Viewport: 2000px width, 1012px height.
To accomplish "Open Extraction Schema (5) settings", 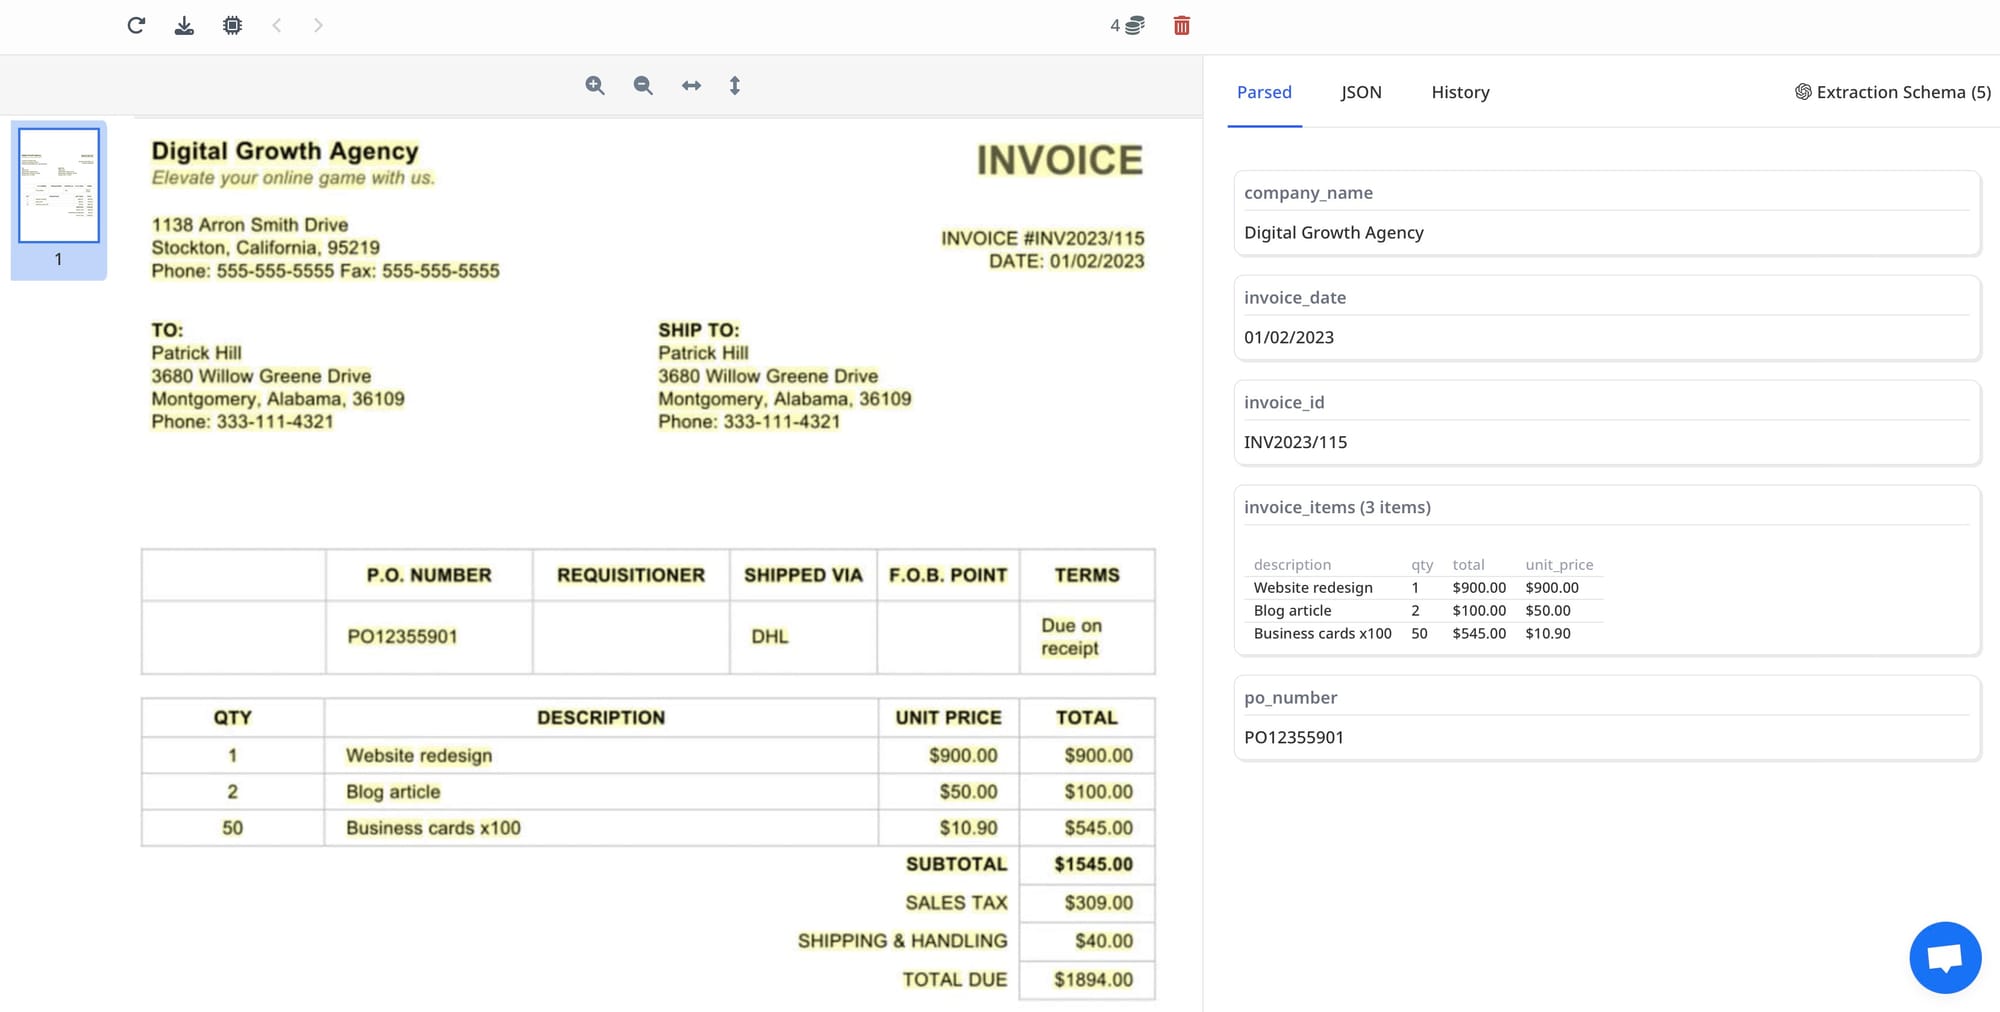I will [1892, 92].
